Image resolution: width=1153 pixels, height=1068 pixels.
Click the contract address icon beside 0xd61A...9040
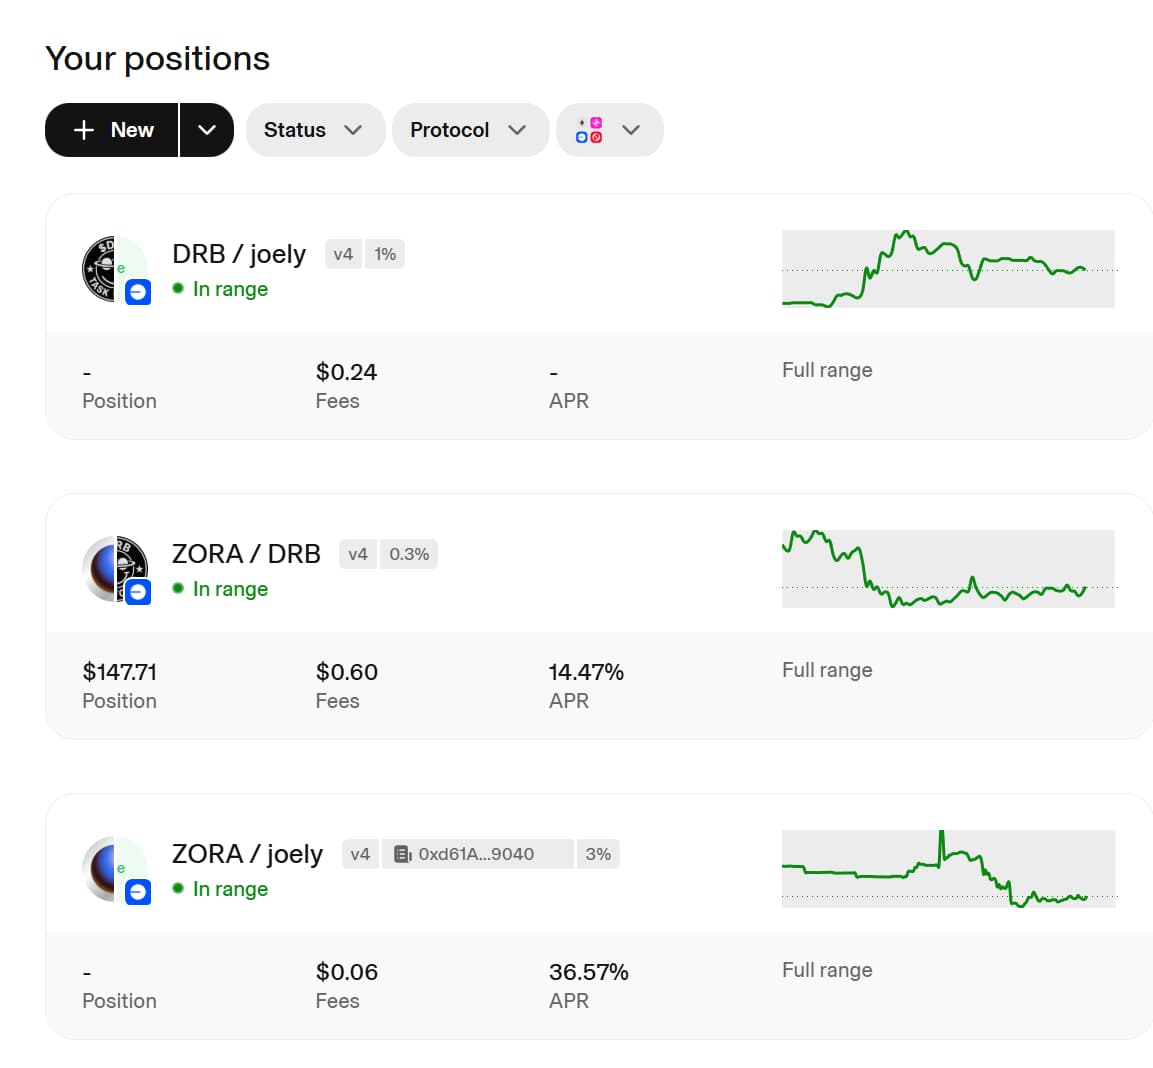point(402,854)
